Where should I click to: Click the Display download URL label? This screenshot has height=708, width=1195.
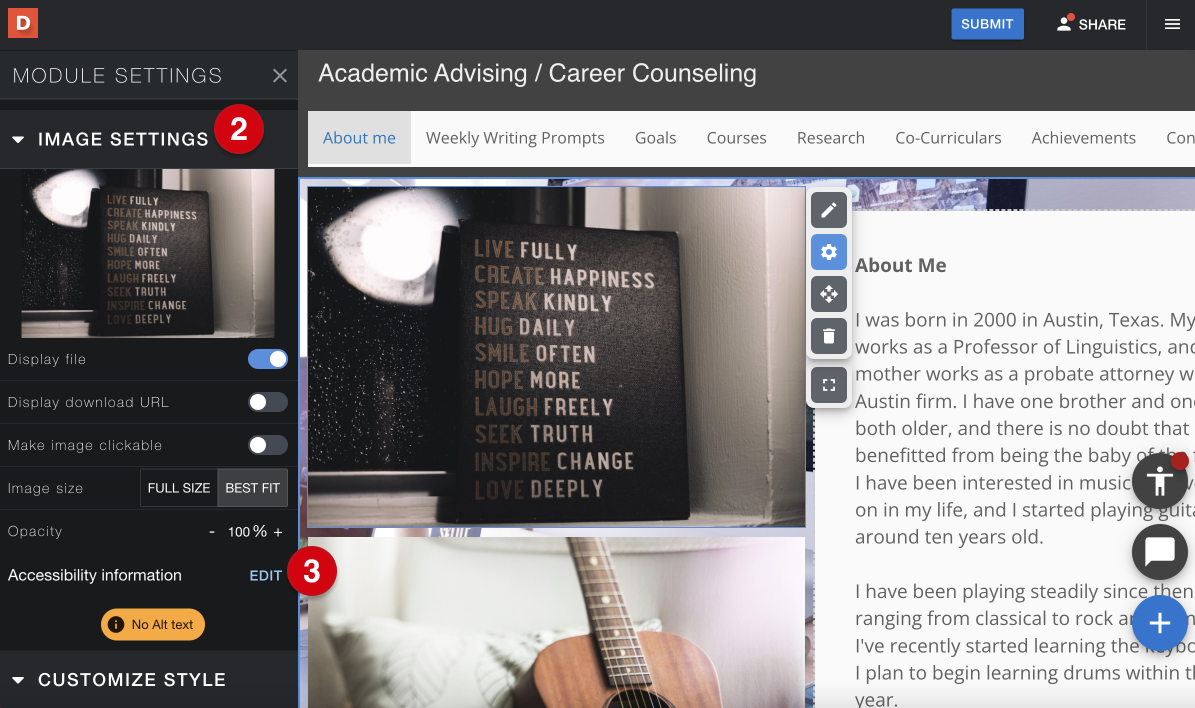[88, 402]
